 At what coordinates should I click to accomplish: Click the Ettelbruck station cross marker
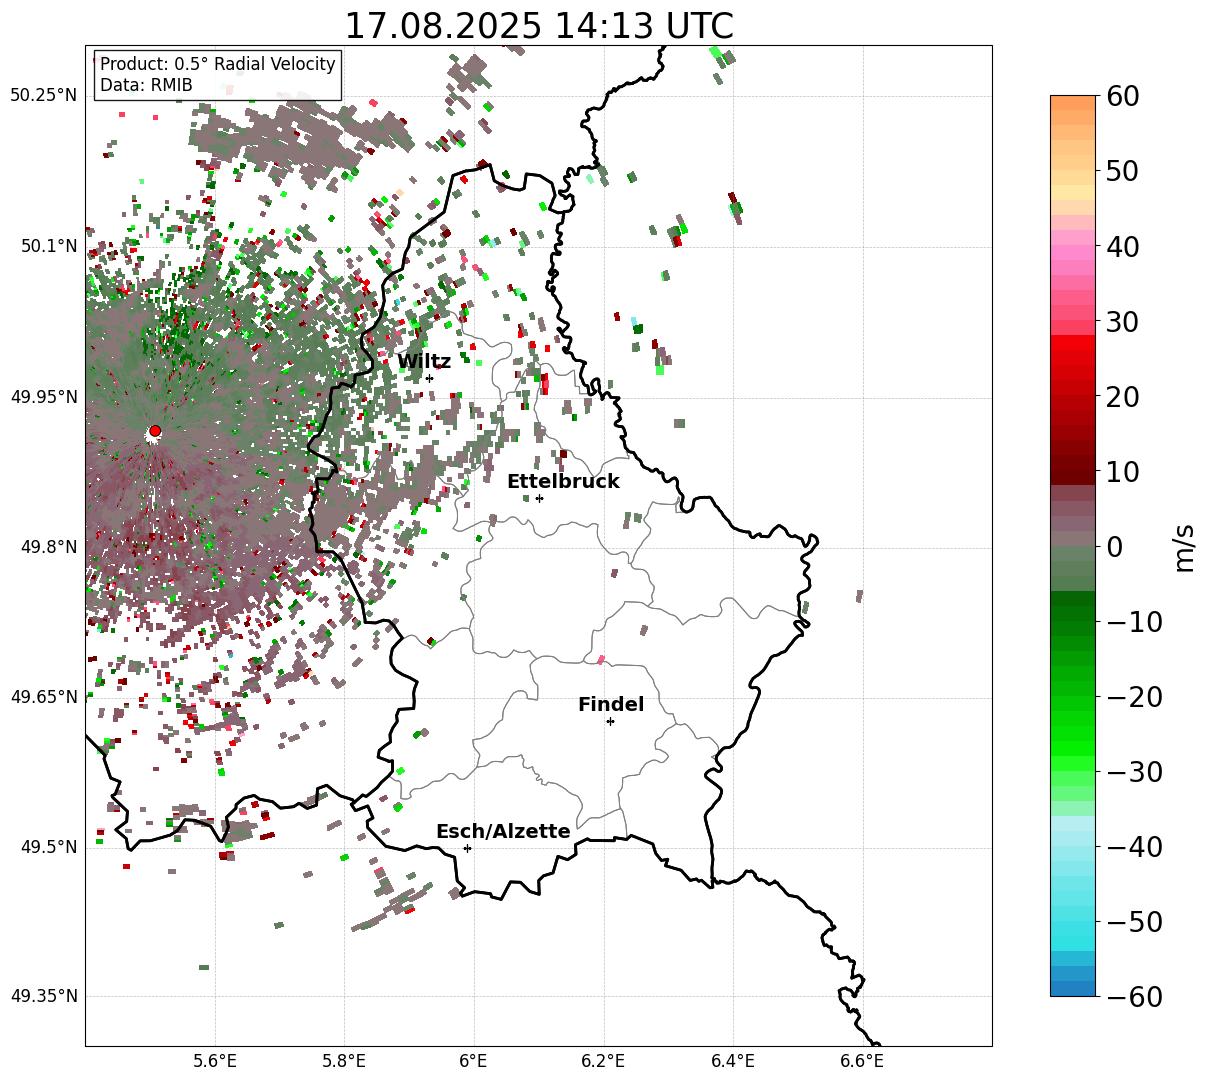coord(539,498)
